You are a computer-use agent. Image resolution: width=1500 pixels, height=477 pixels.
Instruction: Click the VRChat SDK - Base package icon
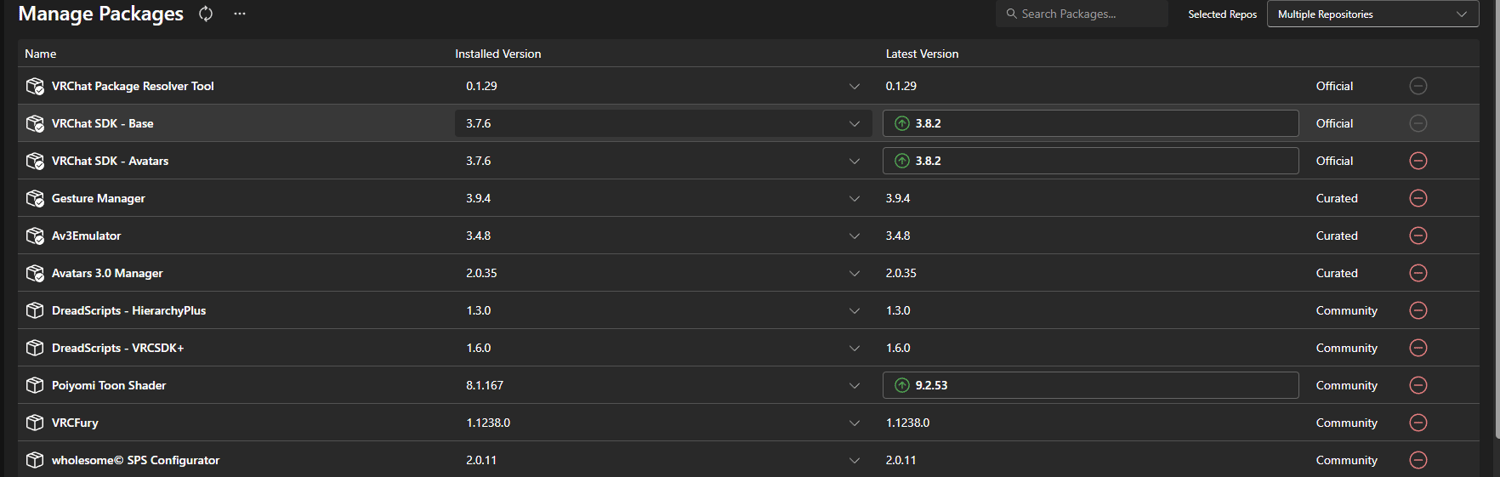point(35,123)
